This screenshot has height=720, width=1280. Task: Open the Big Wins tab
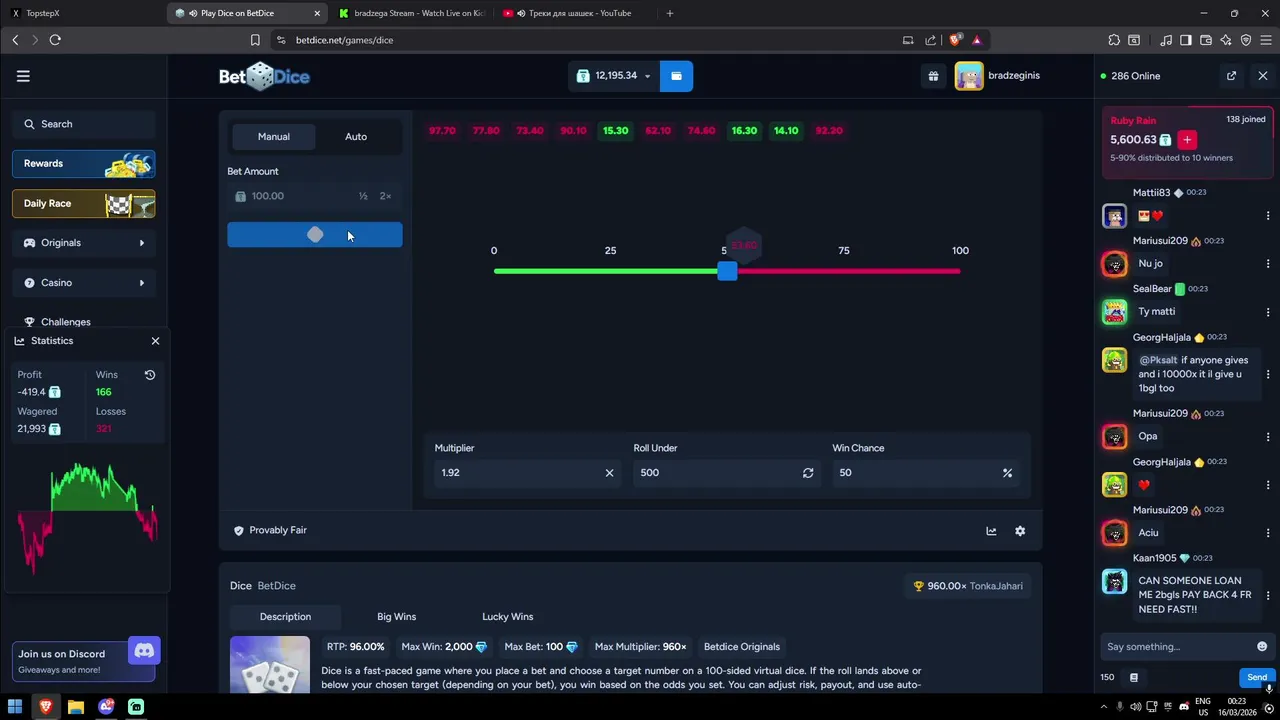(x=396, y=617)
